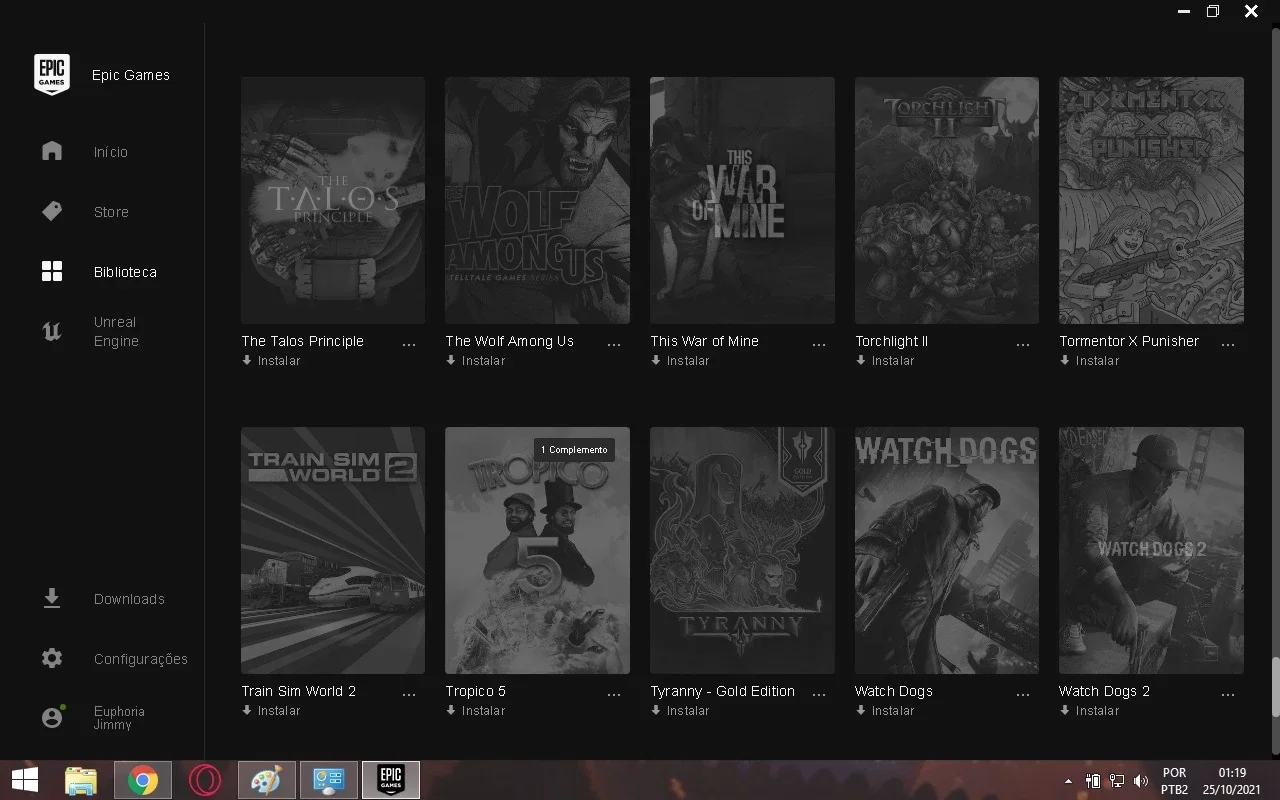Open options menu for Tyranny - Gold Edition
Screen dimensions: 1280x800
(x=819, y=694)
